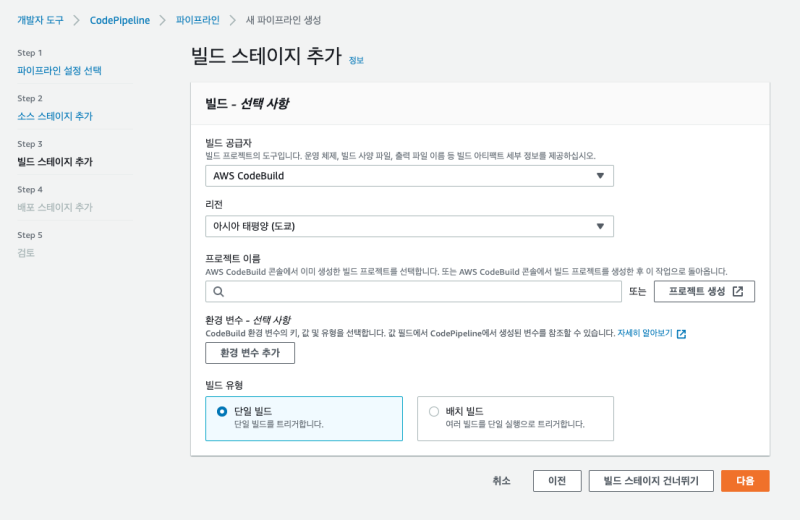Cancel pipeline creation with 취소
This screenshot has height=520, width=800.
pyautogui.click(x=502, y=481)
